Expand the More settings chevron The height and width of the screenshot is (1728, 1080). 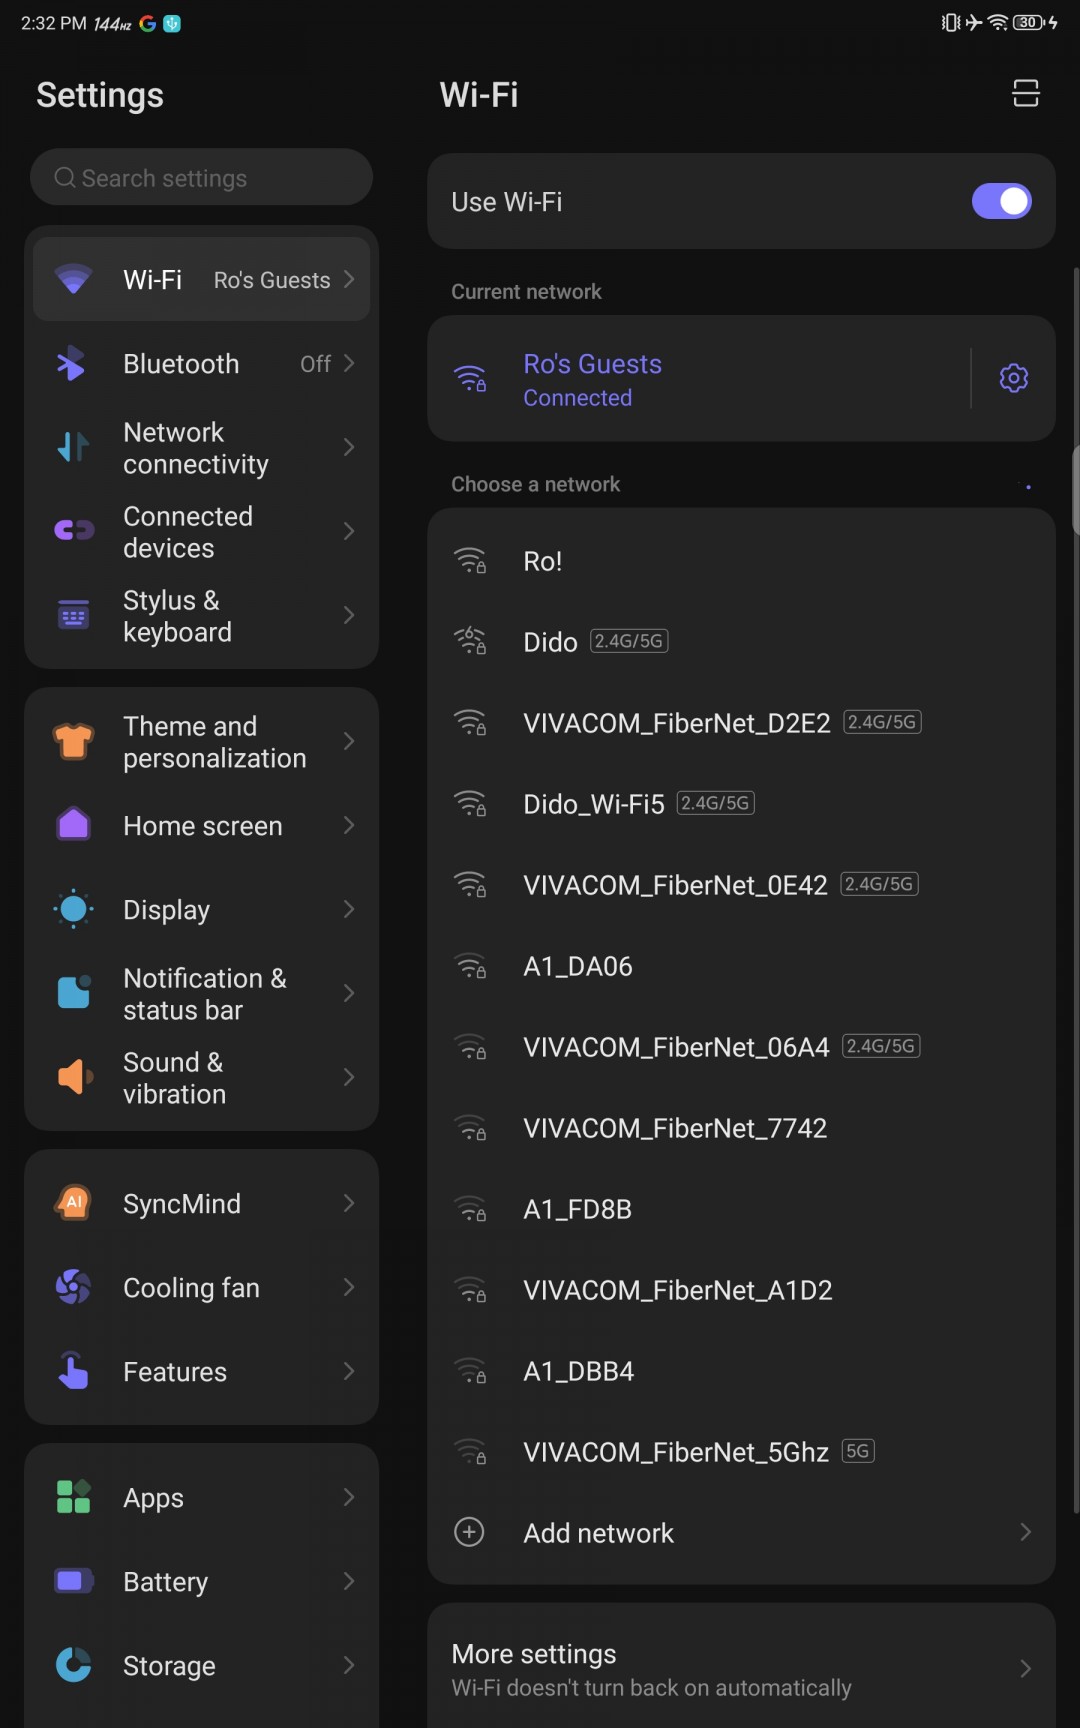[1025, 1668]
